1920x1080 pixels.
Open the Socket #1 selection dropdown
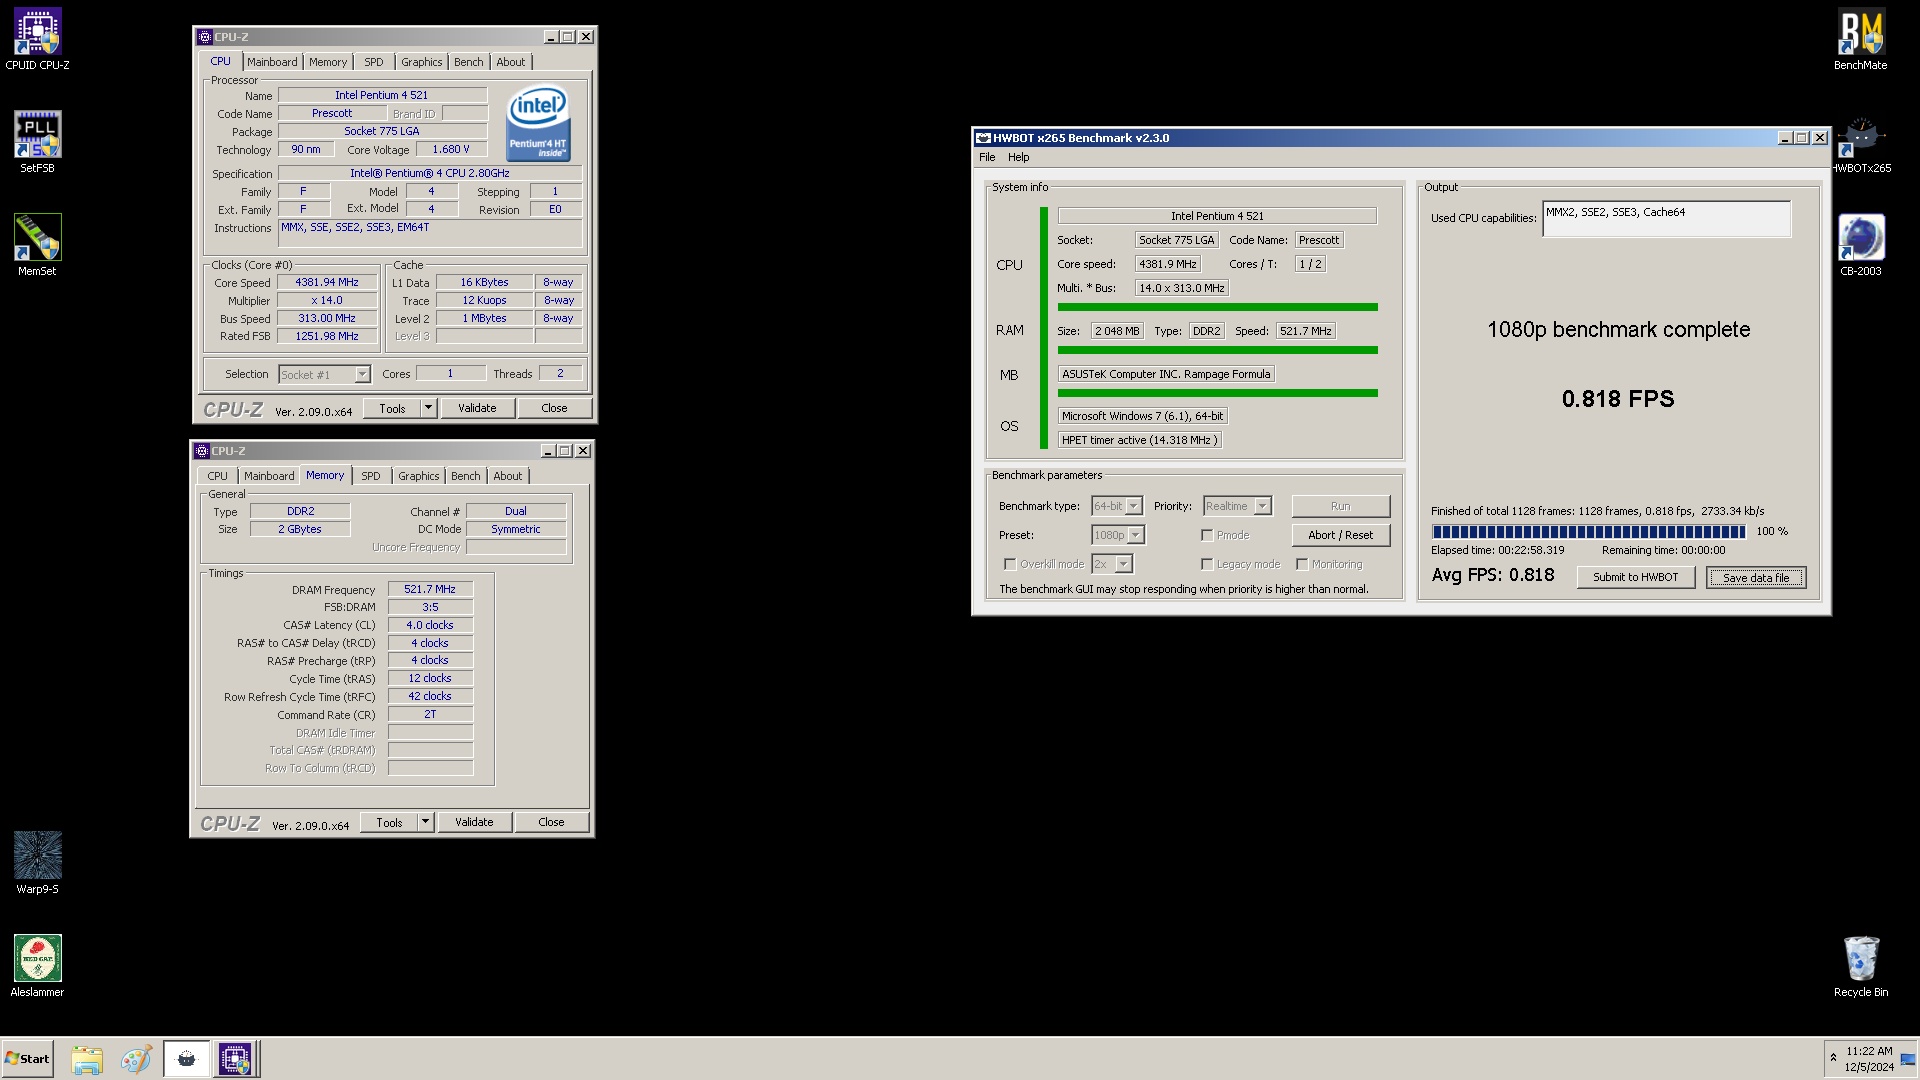[x=324, y=374]
